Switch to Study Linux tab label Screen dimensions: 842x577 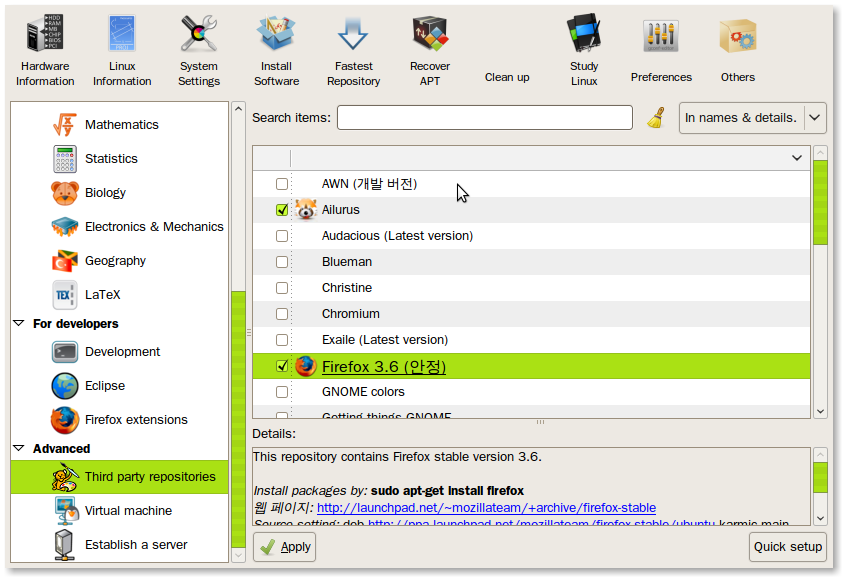[x=584, y=74]
